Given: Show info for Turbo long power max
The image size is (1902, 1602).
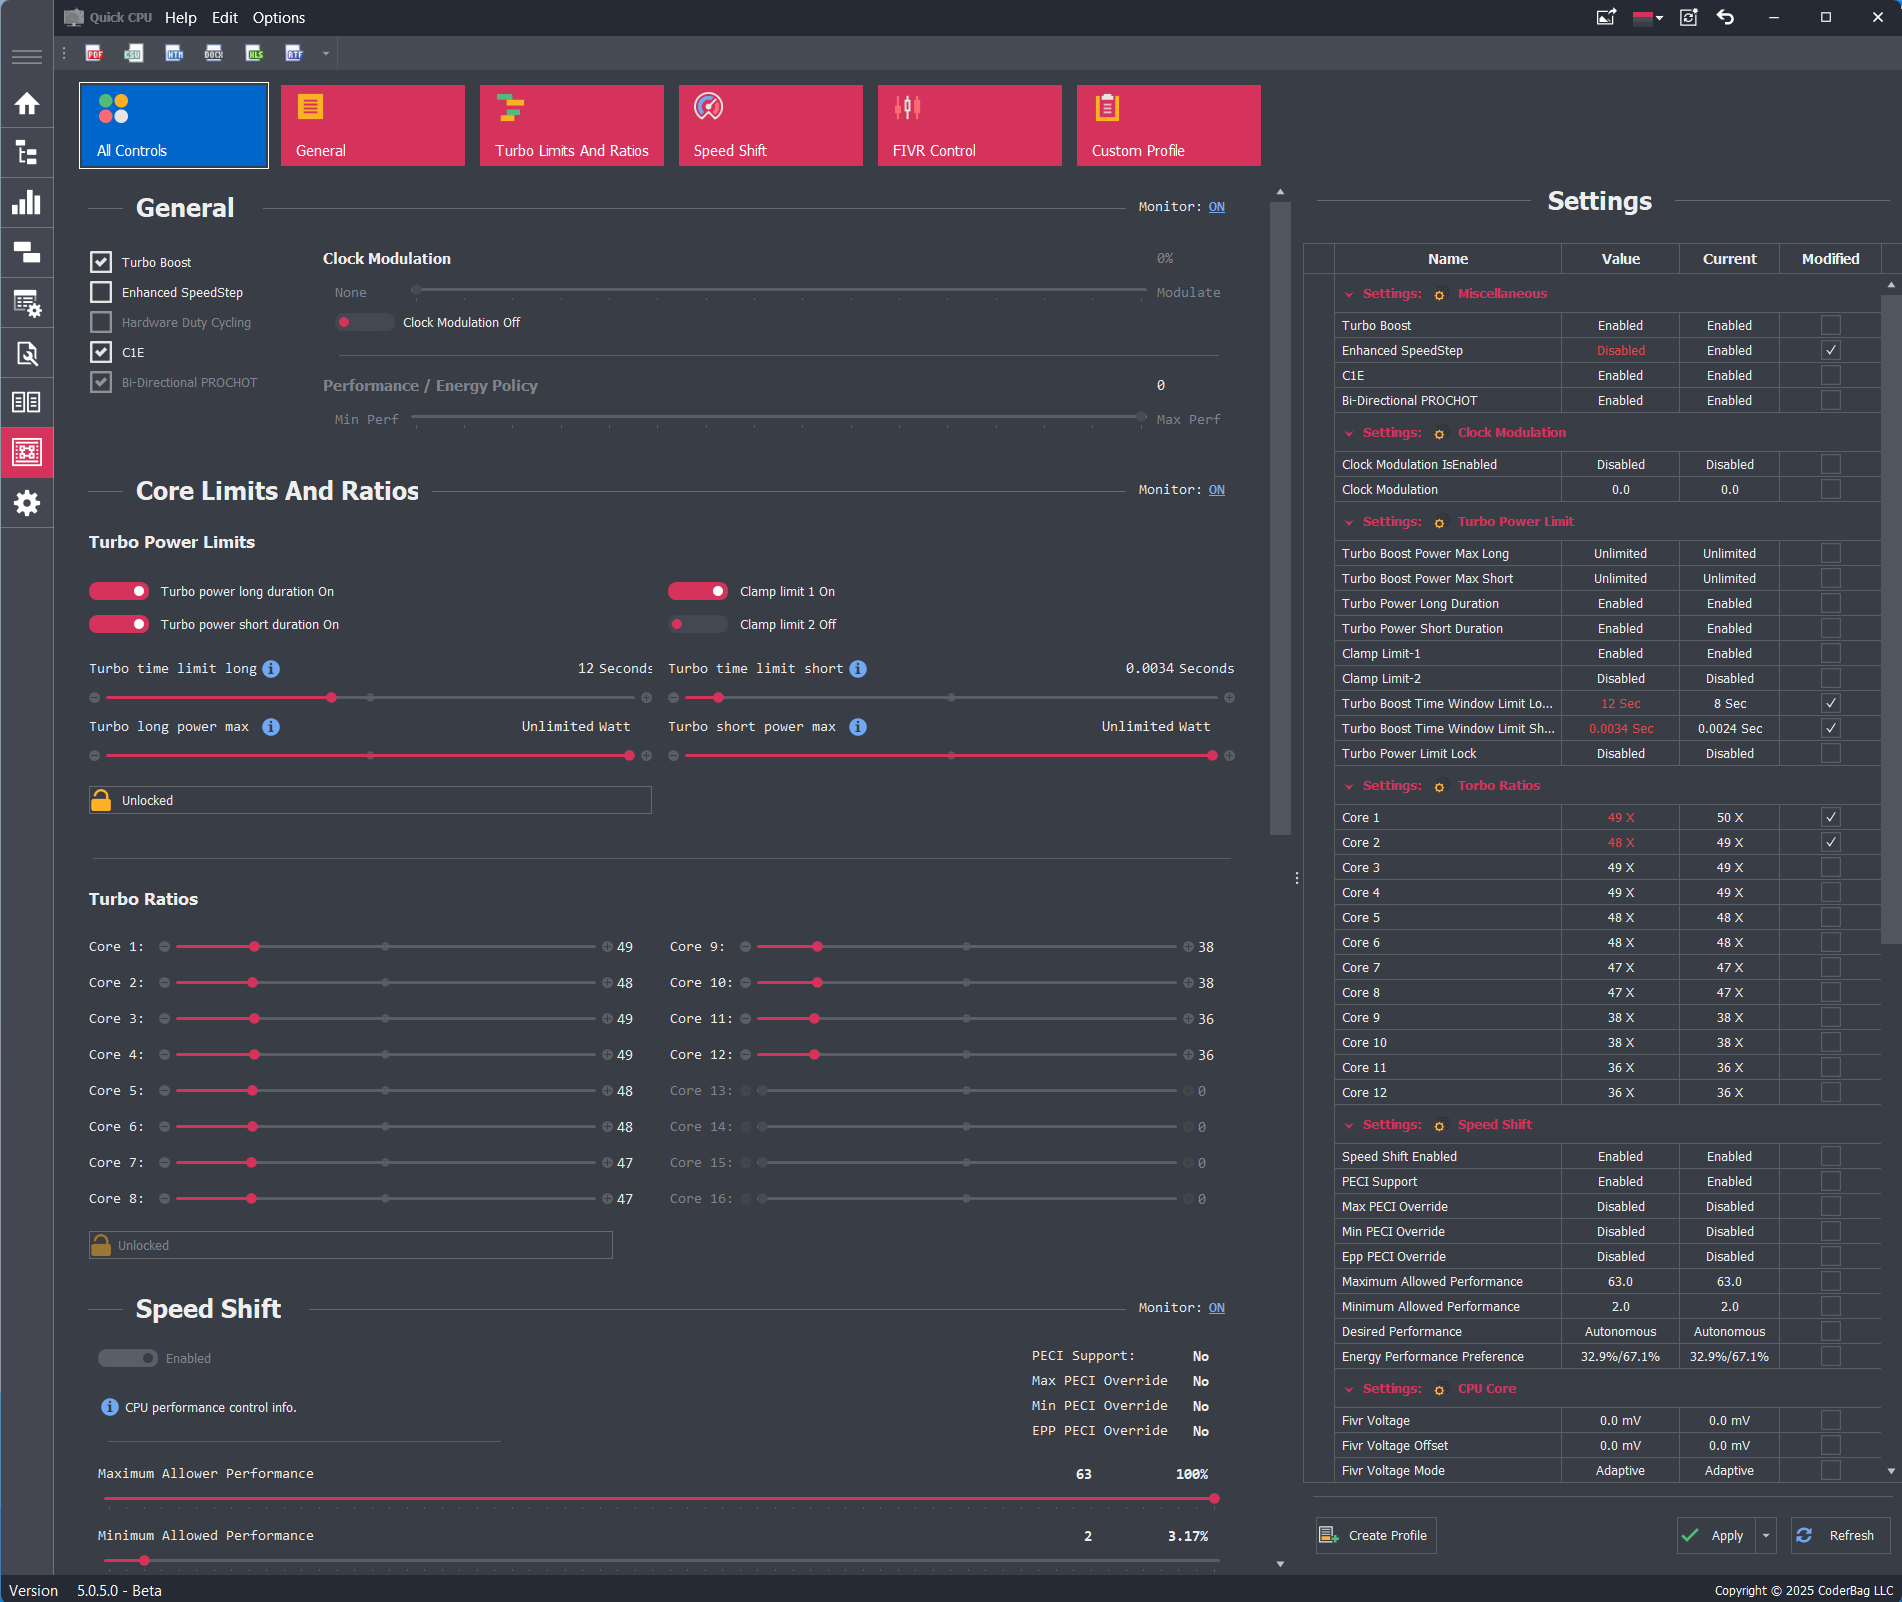Looking at the screenshot, I should (x=271, y=727).
